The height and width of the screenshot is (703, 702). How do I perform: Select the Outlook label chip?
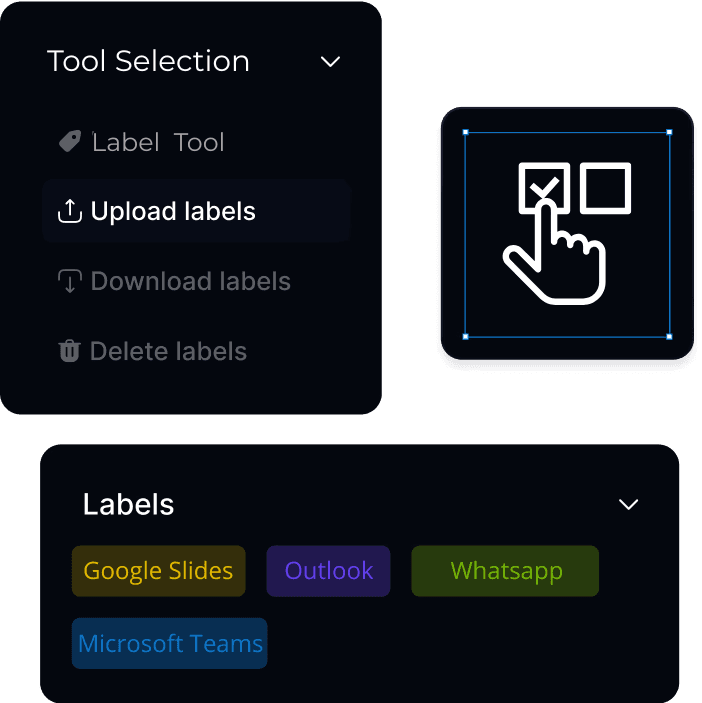pos(329,571)
